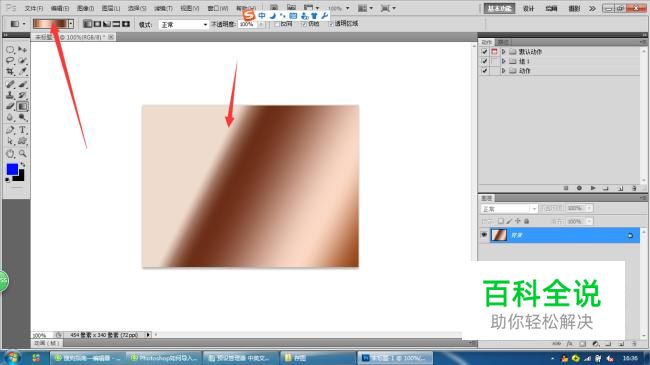
Task: Click the blue foreground color swatch
Action: 12,169
